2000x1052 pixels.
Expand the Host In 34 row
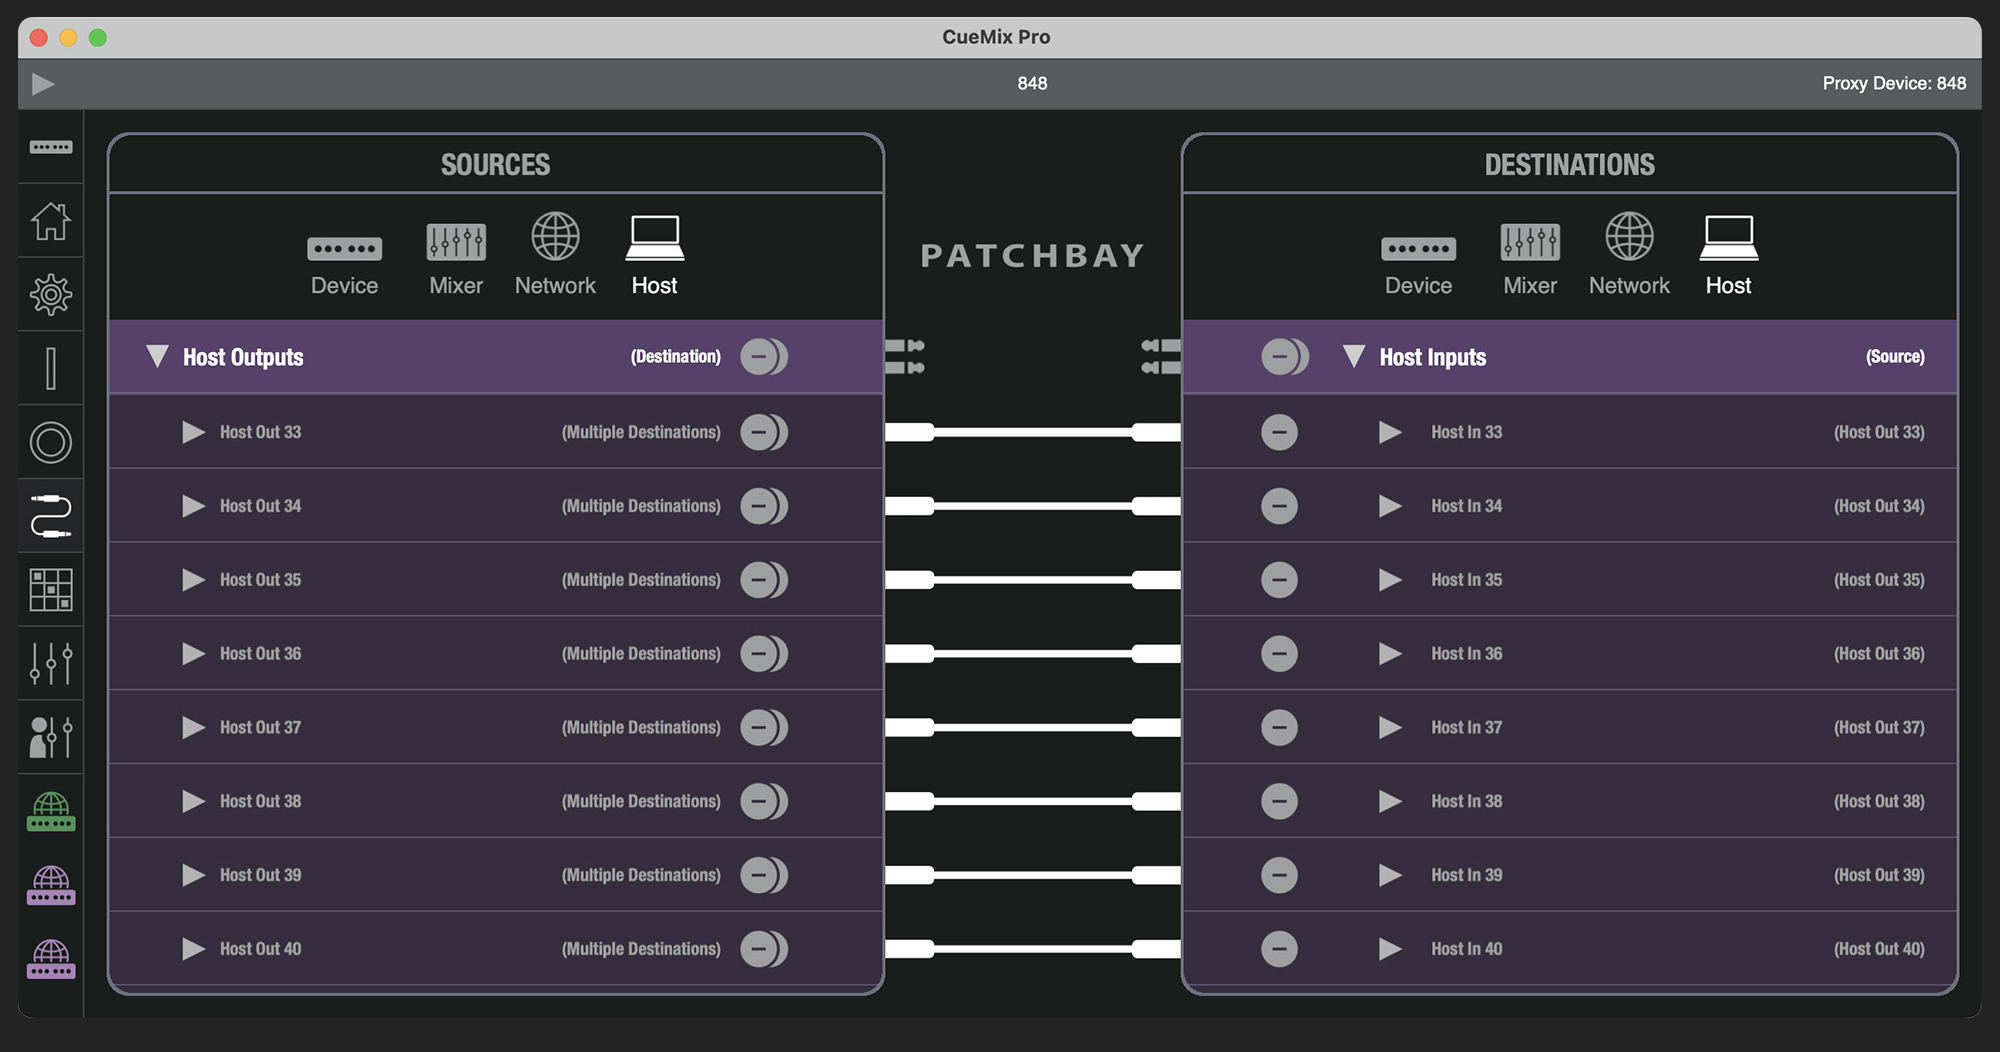pos(1390,506)
